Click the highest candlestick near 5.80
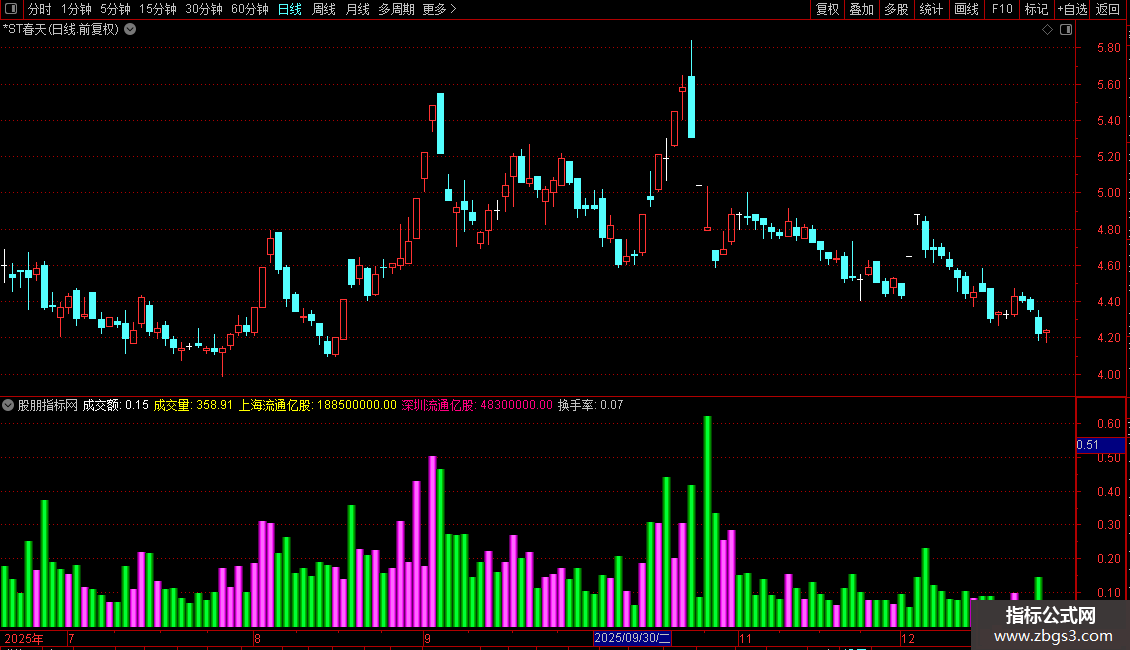 coord(692,89)
